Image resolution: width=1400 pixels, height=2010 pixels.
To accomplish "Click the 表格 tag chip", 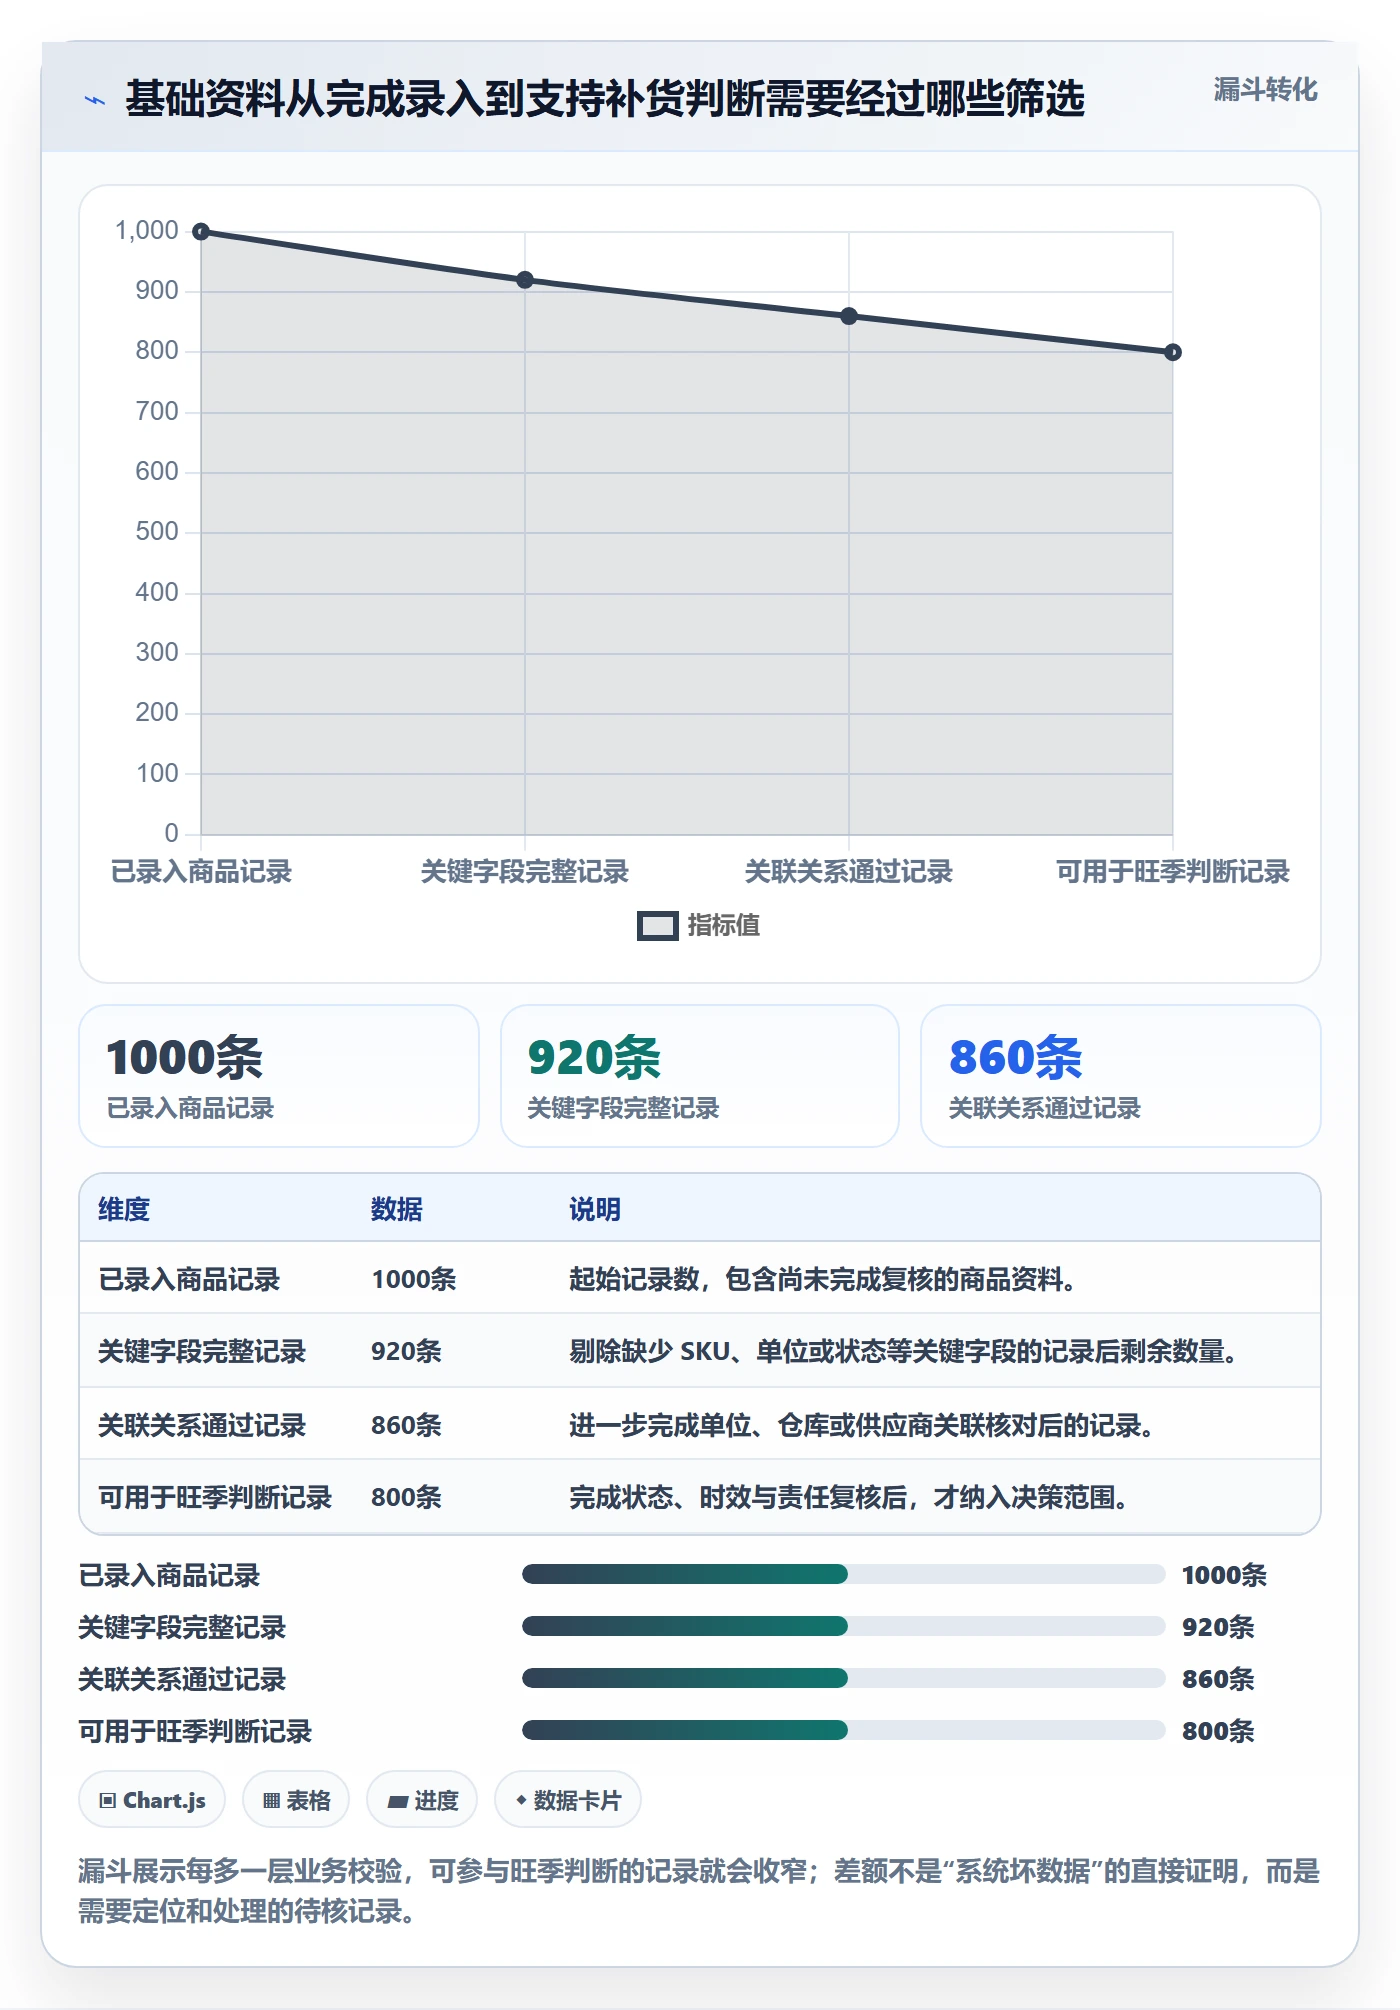I will coord(296,1800).
